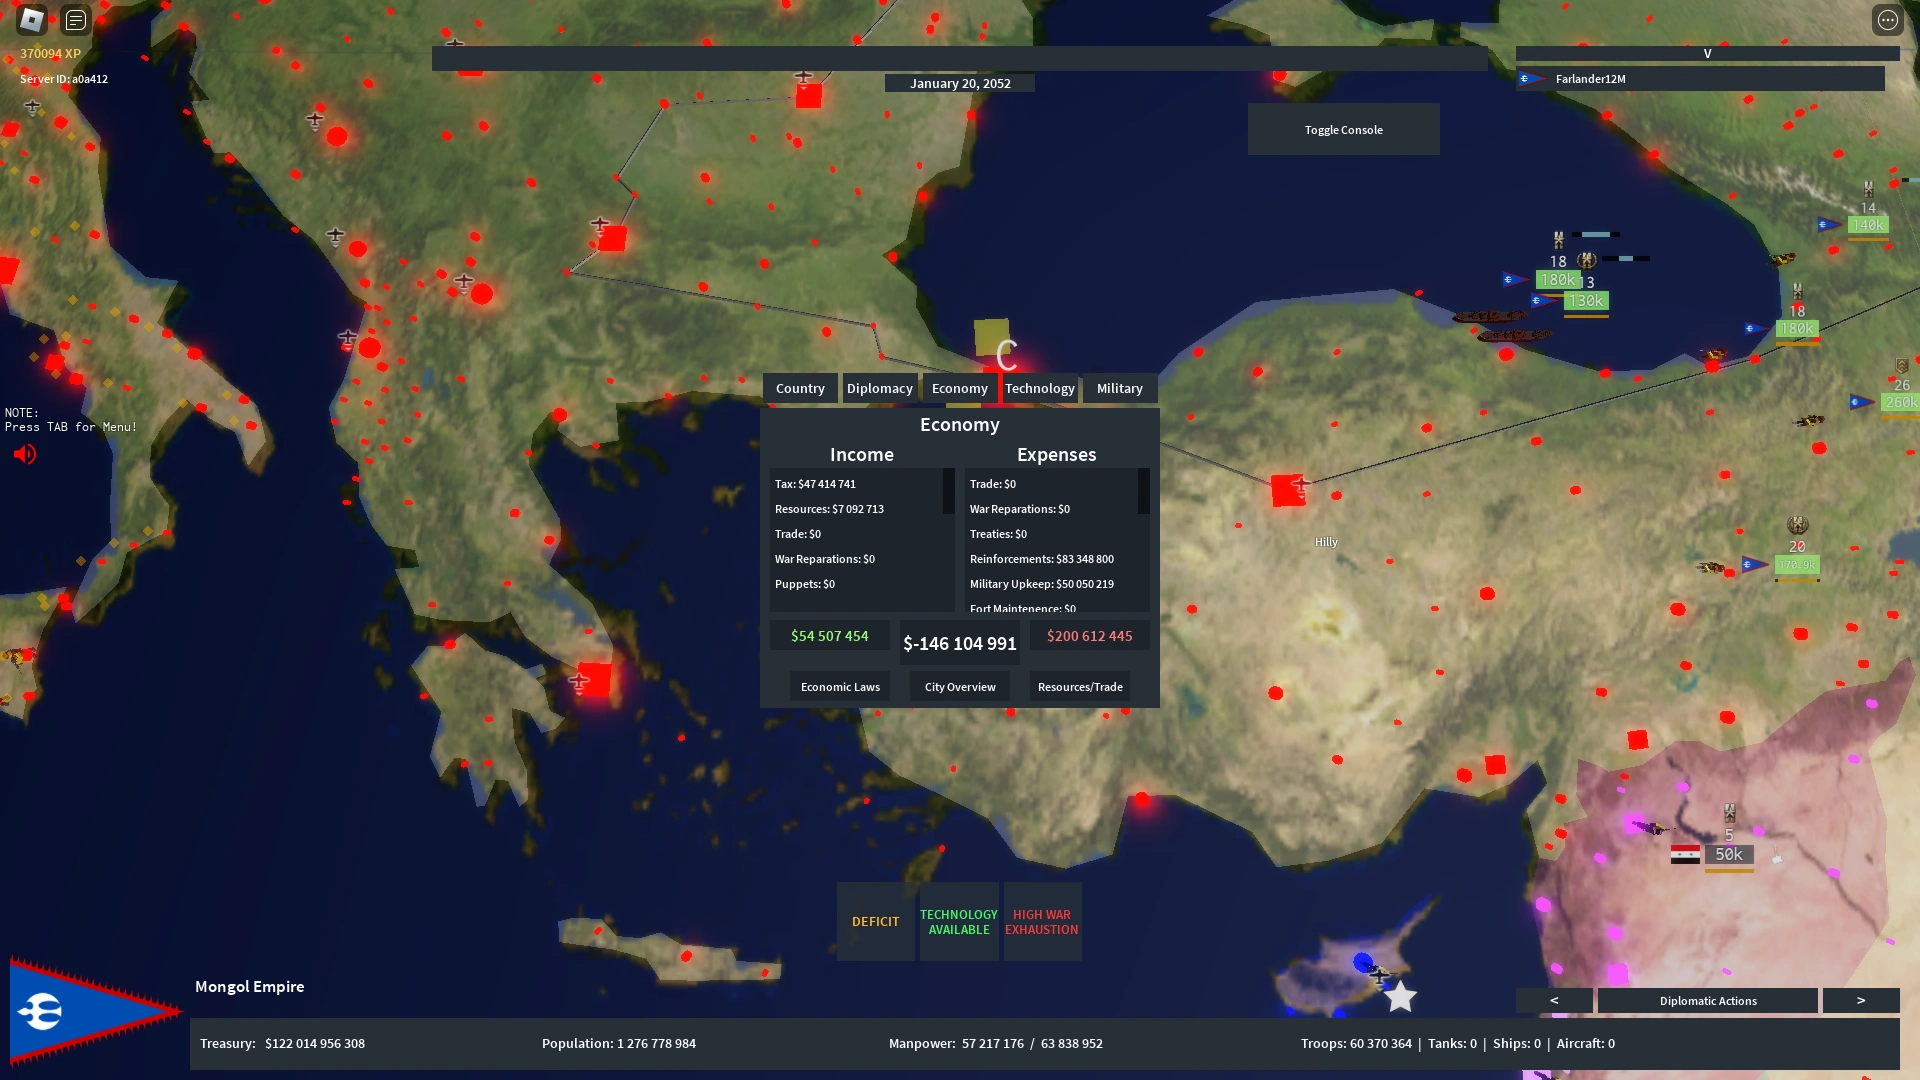
Task: Toggle the console panel
Action: [x=1343, y=130]
